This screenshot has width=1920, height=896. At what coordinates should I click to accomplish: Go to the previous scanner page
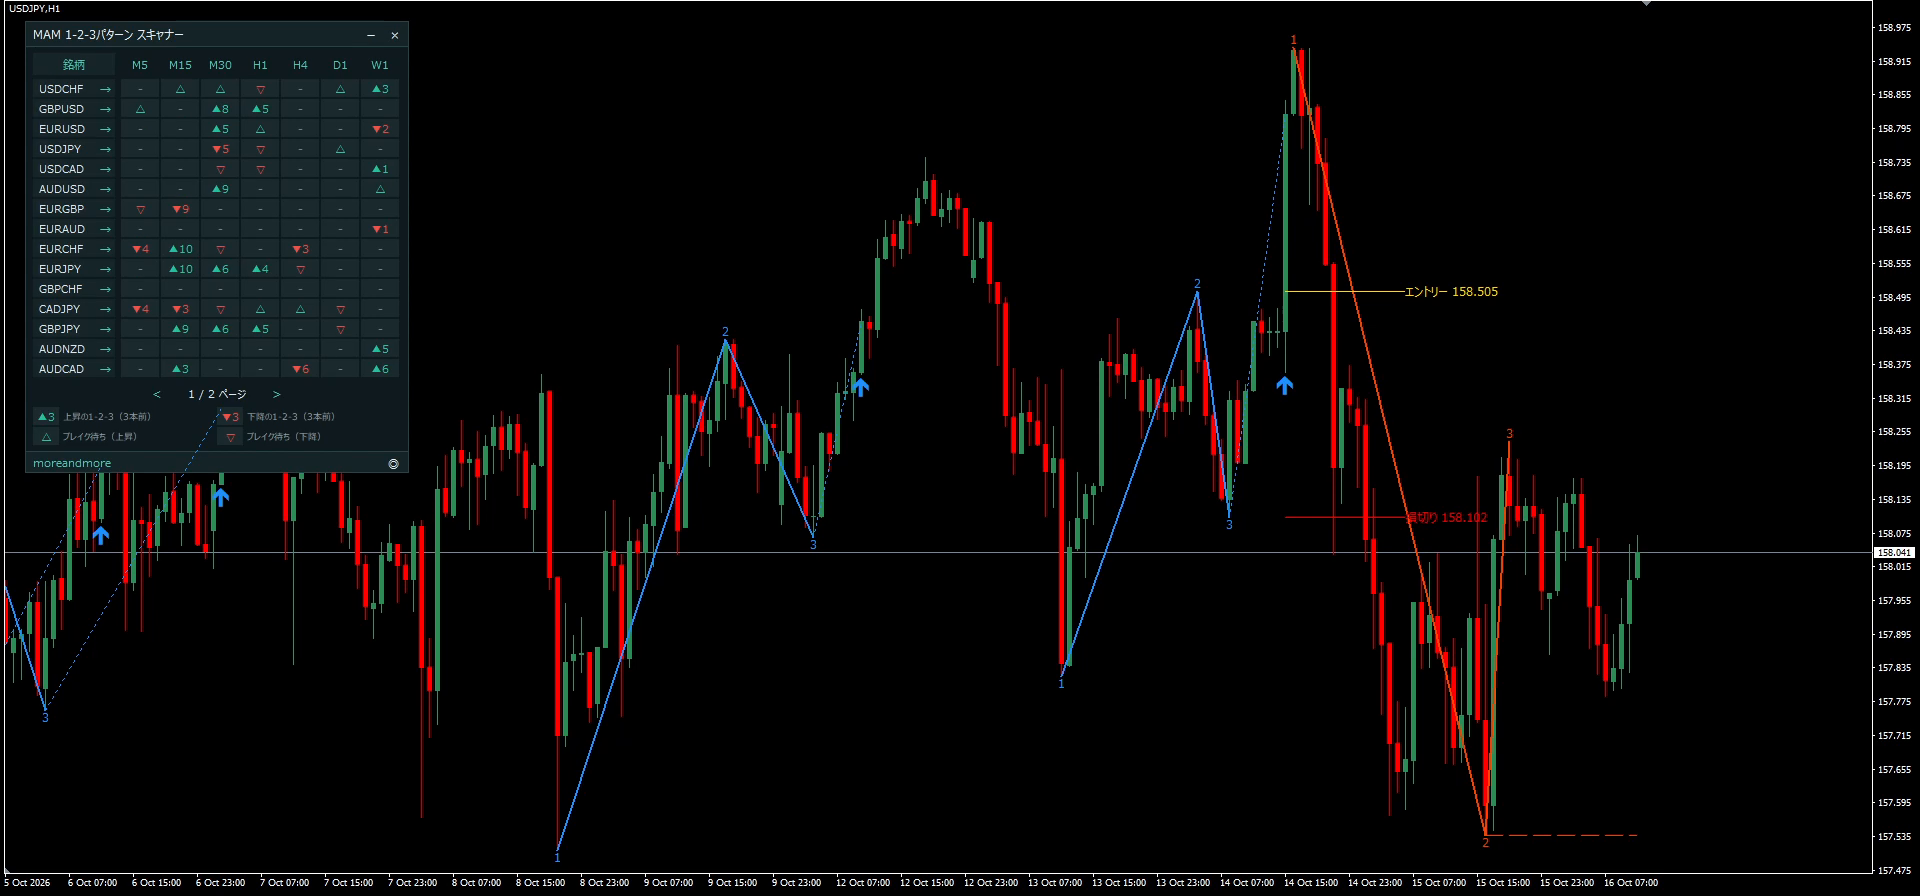pyautogui.click(x=157, y=394)
